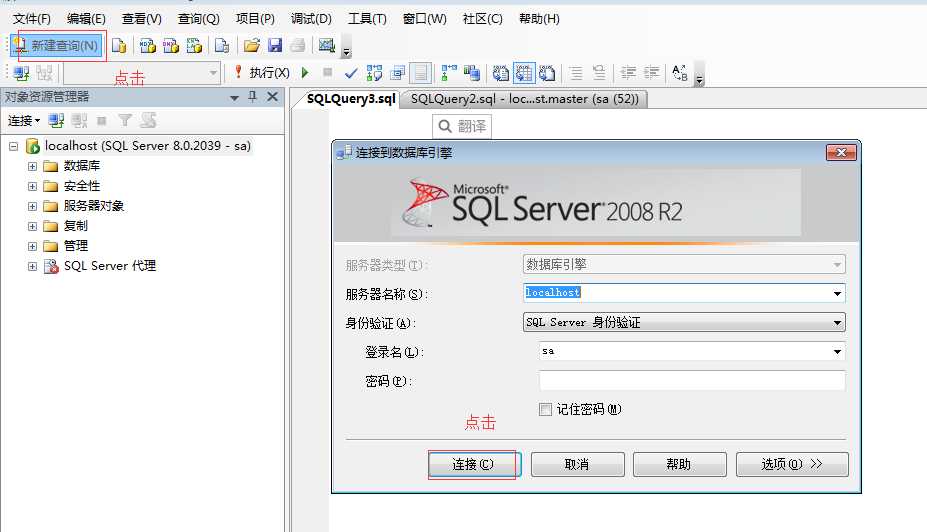Click the New Query (新建查询) toolbar button
Viewport: 927px width, 532px height.
click(57, 46)
